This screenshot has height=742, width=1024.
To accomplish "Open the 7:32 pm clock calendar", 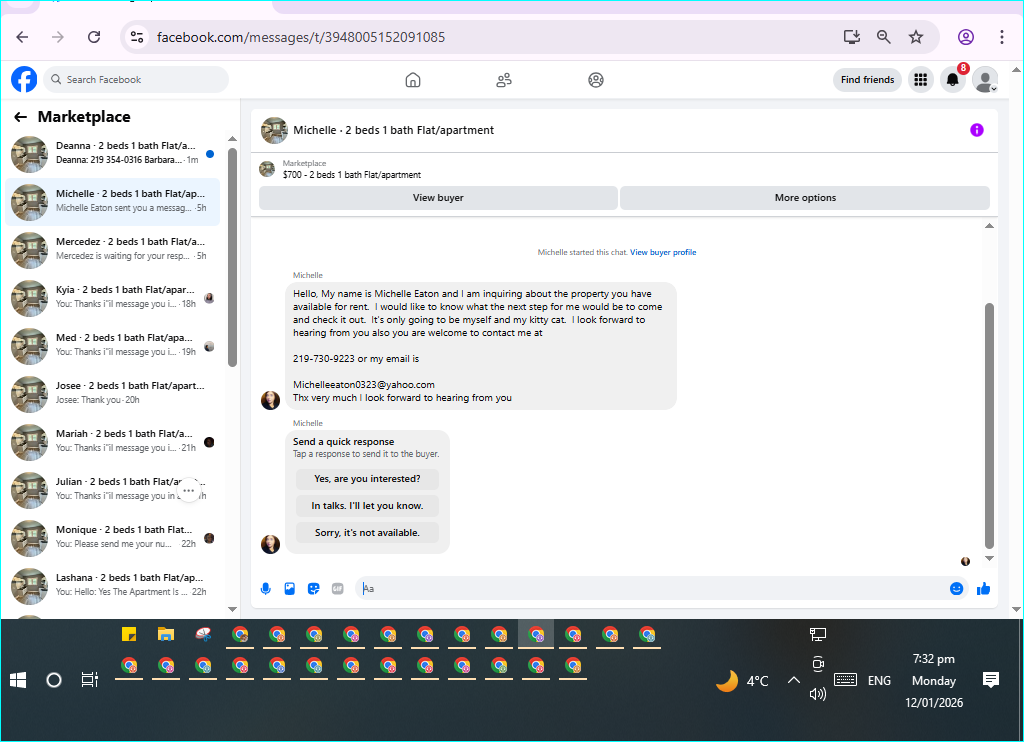I will pyautogui.click(x=934, y=681).
